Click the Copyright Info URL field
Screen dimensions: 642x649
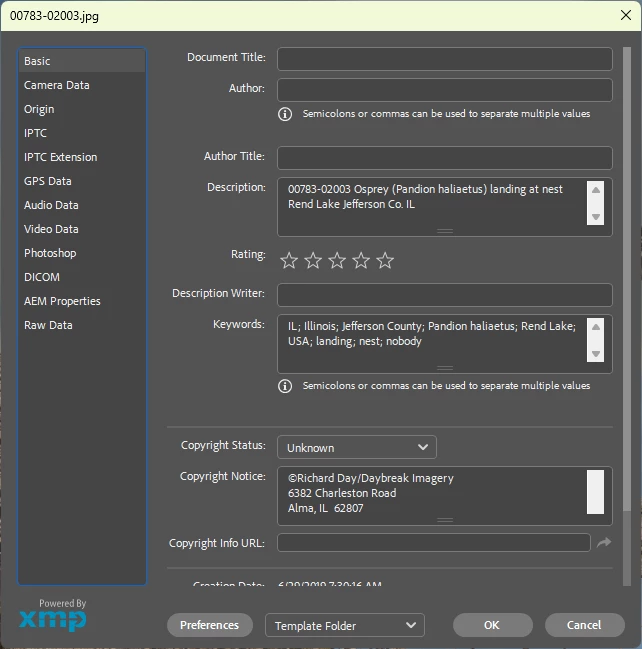[434, 542]
